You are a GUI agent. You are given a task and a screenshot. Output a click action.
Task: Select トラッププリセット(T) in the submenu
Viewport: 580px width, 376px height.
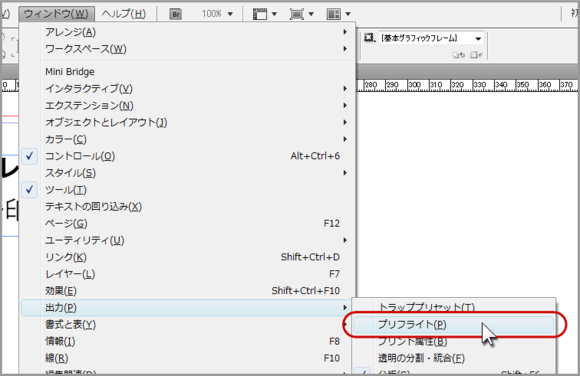point(453,308)
